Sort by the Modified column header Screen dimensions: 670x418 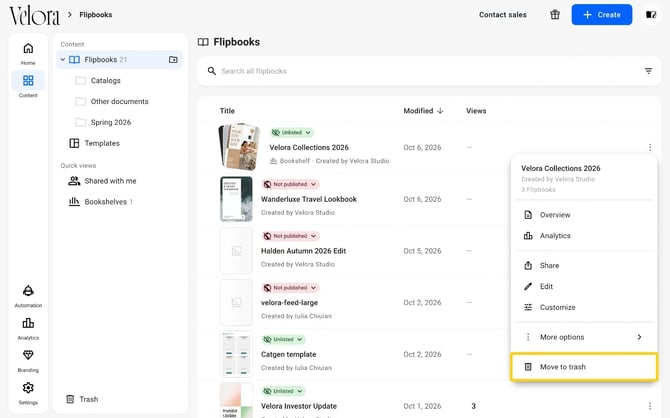[x=423, y=111]
